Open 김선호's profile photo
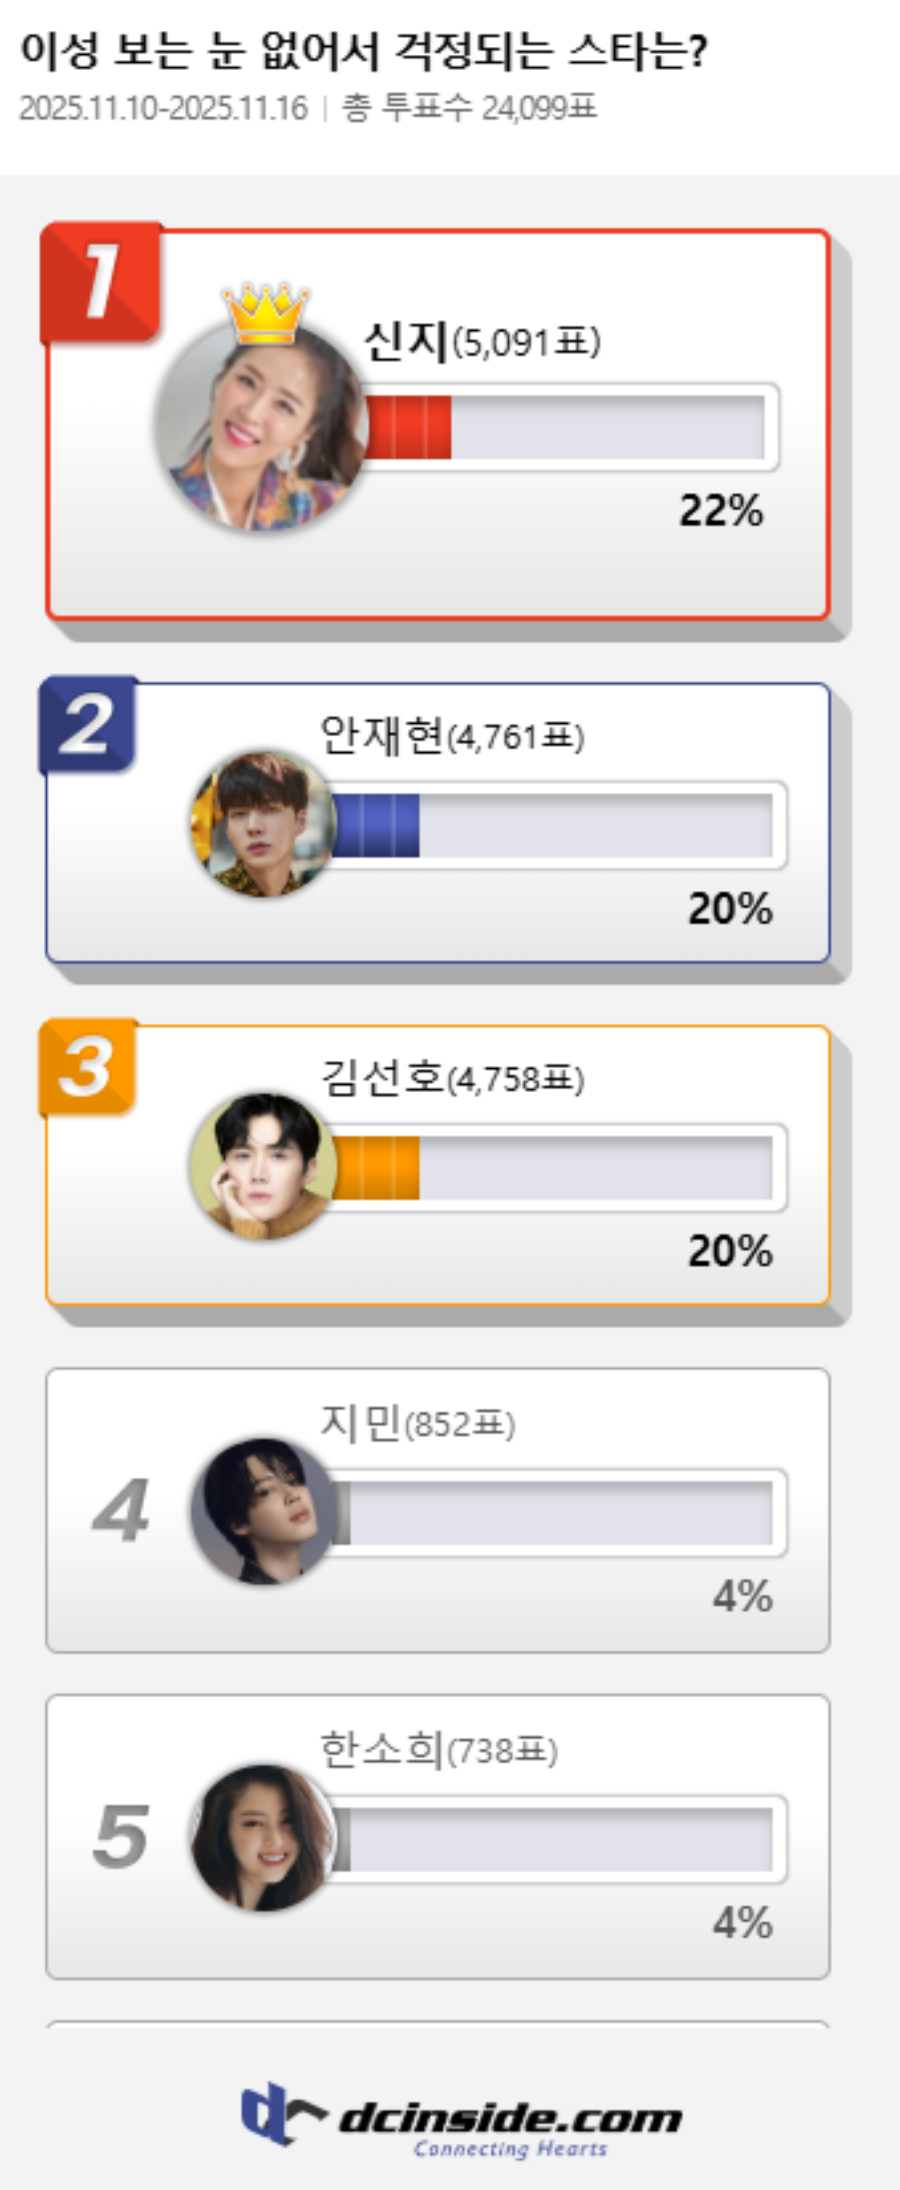900x2190 pixels. pyautogui.click(x=262, y=1165)
